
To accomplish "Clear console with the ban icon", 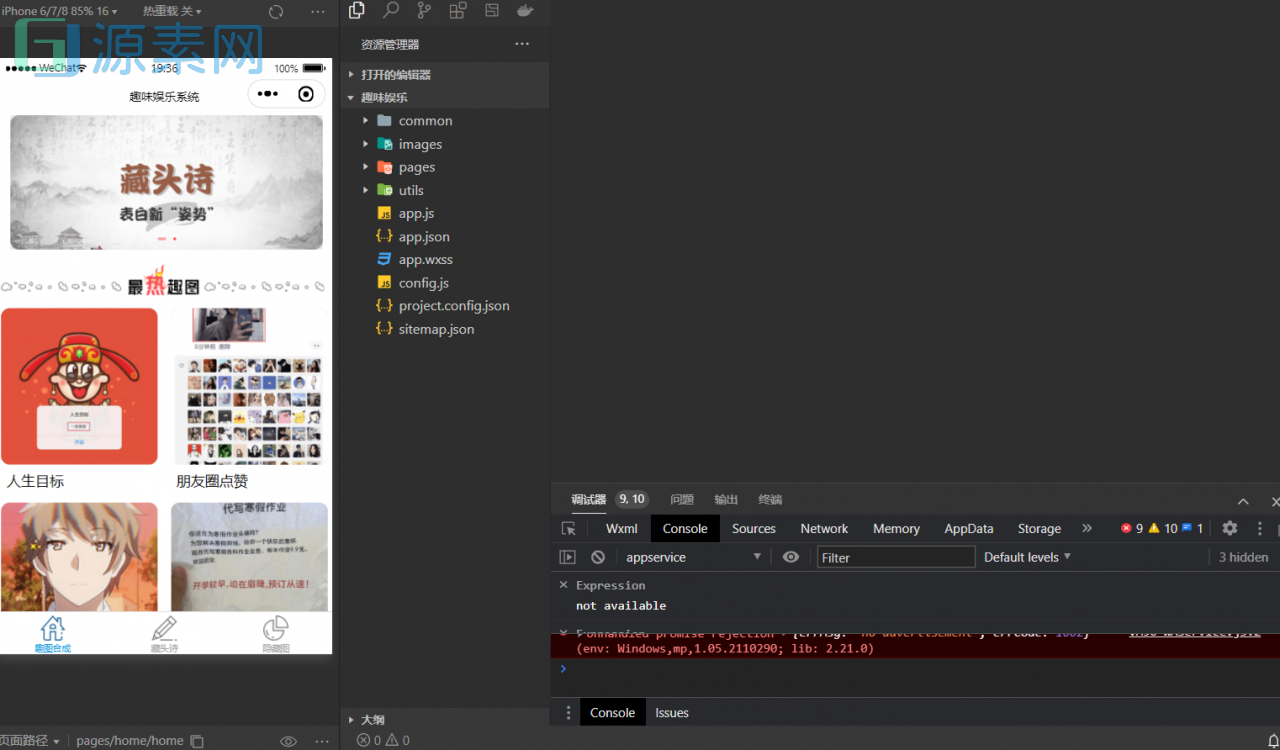I will pyautogui.click(x=598, y=557).
